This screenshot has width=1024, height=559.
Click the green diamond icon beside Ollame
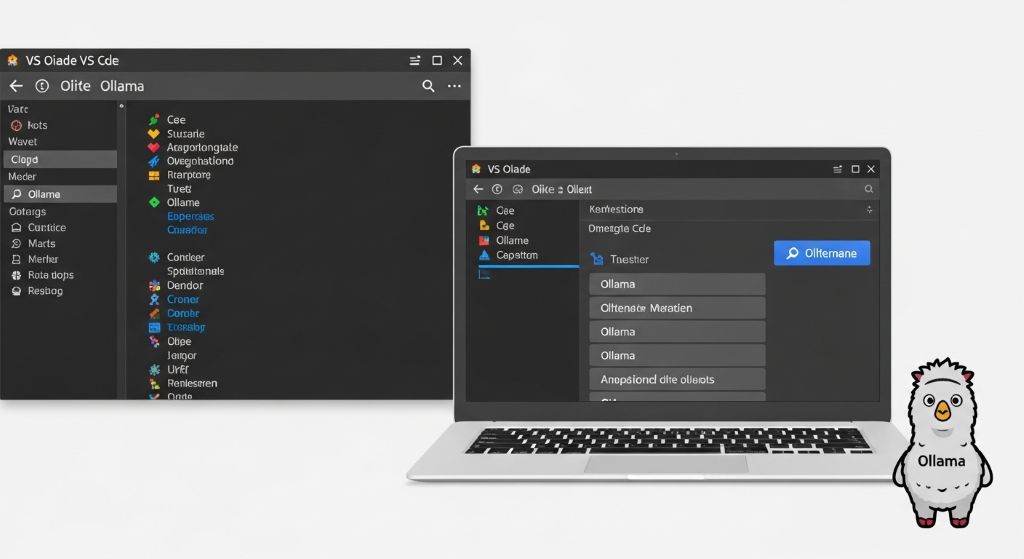(x=154, y=202)
